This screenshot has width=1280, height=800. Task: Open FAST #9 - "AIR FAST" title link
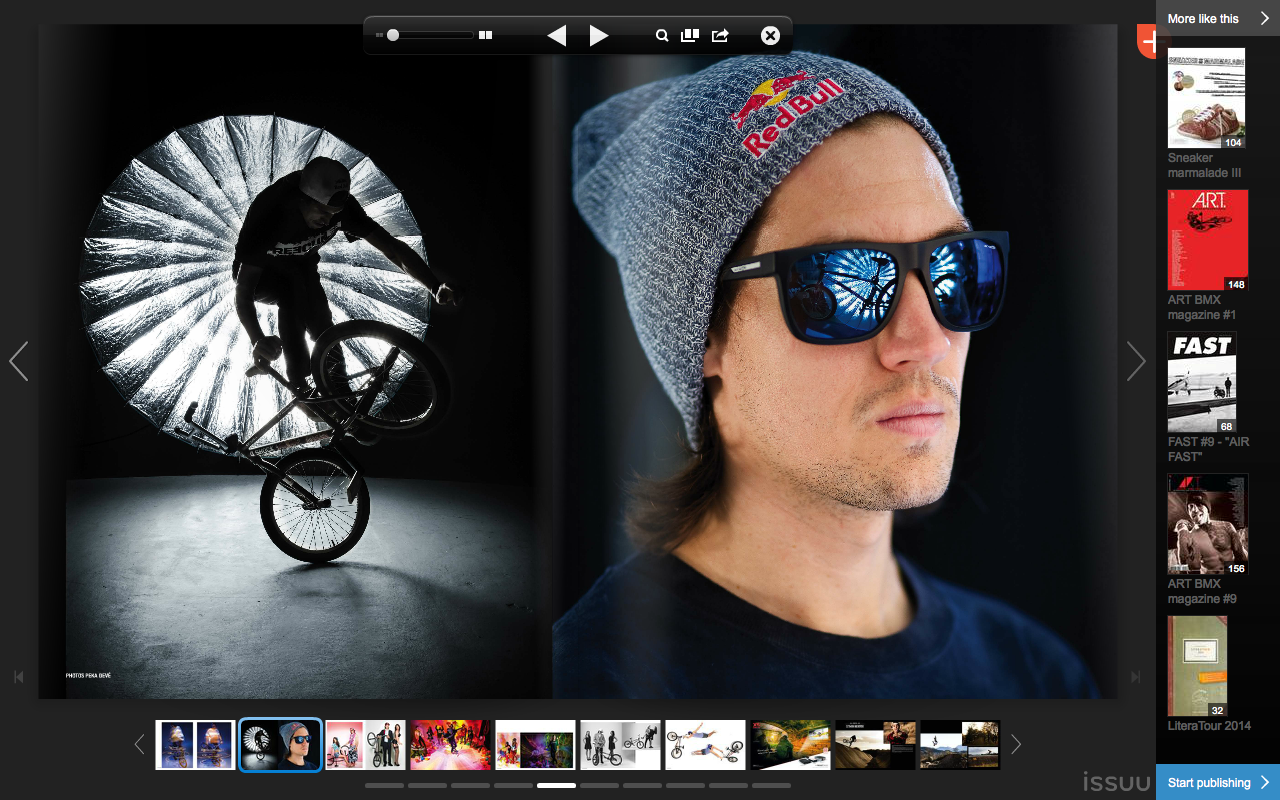pos(1208,449)
